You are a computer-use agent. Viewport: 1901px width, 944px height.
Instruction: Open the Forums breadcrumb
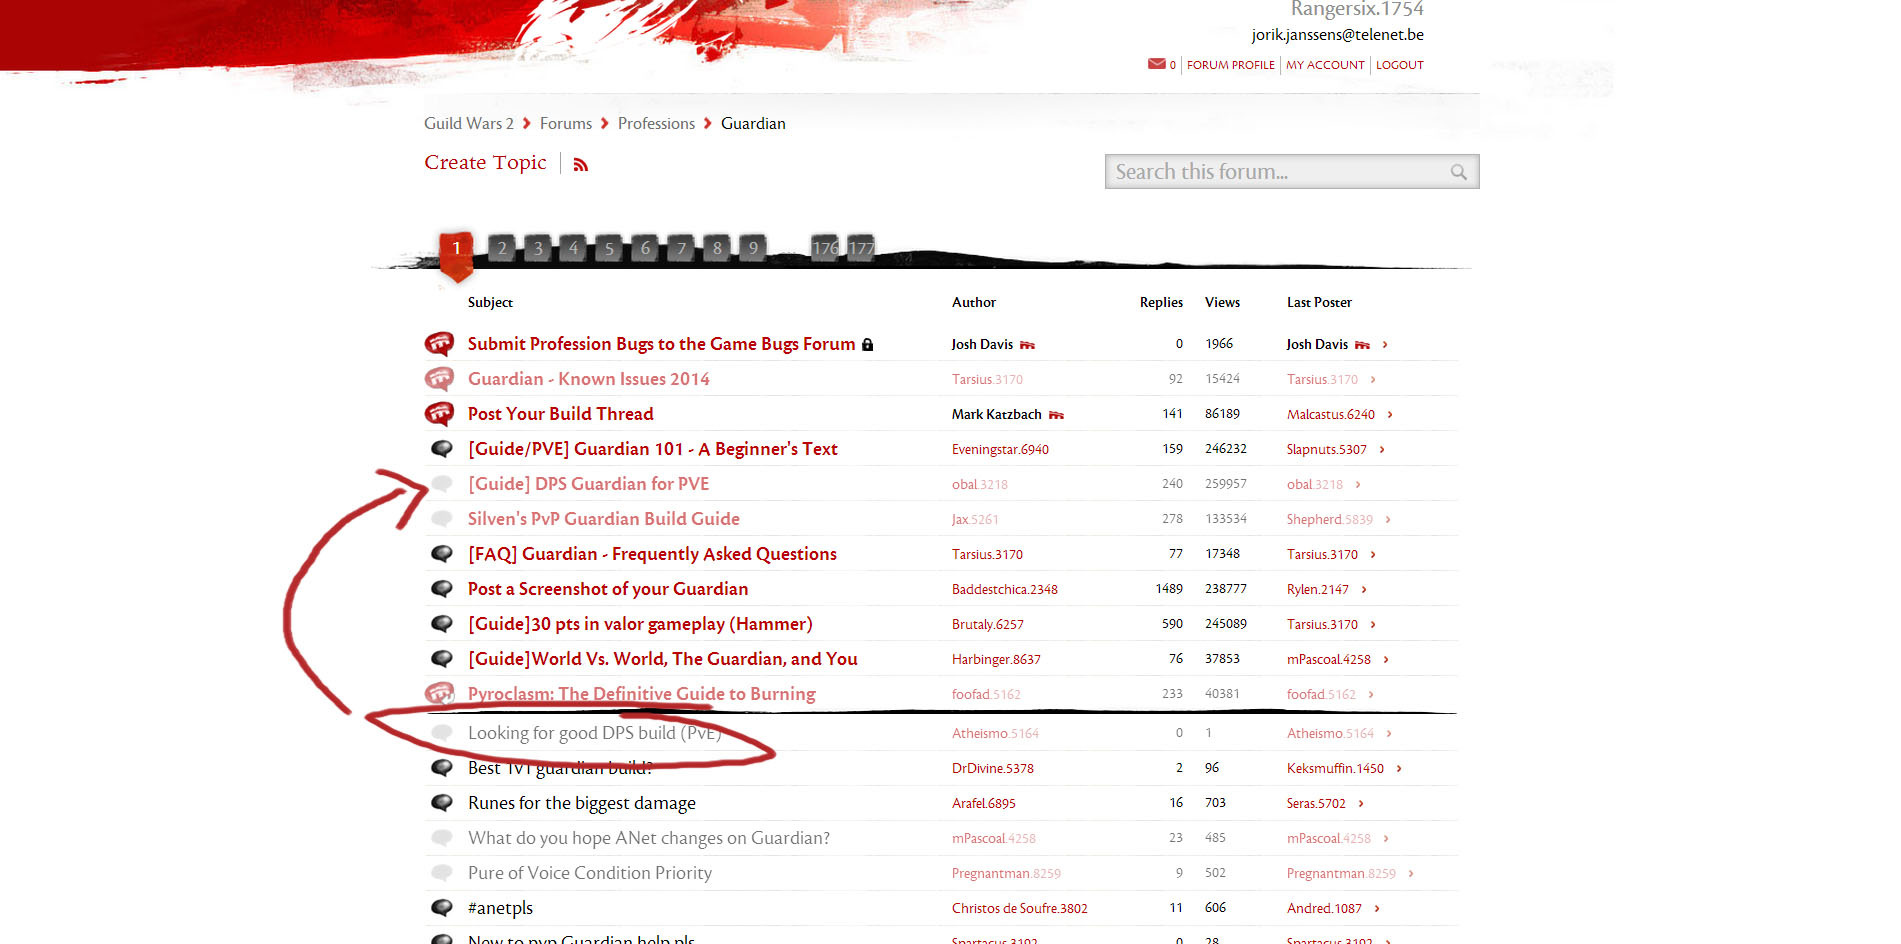tap(566, 123)
